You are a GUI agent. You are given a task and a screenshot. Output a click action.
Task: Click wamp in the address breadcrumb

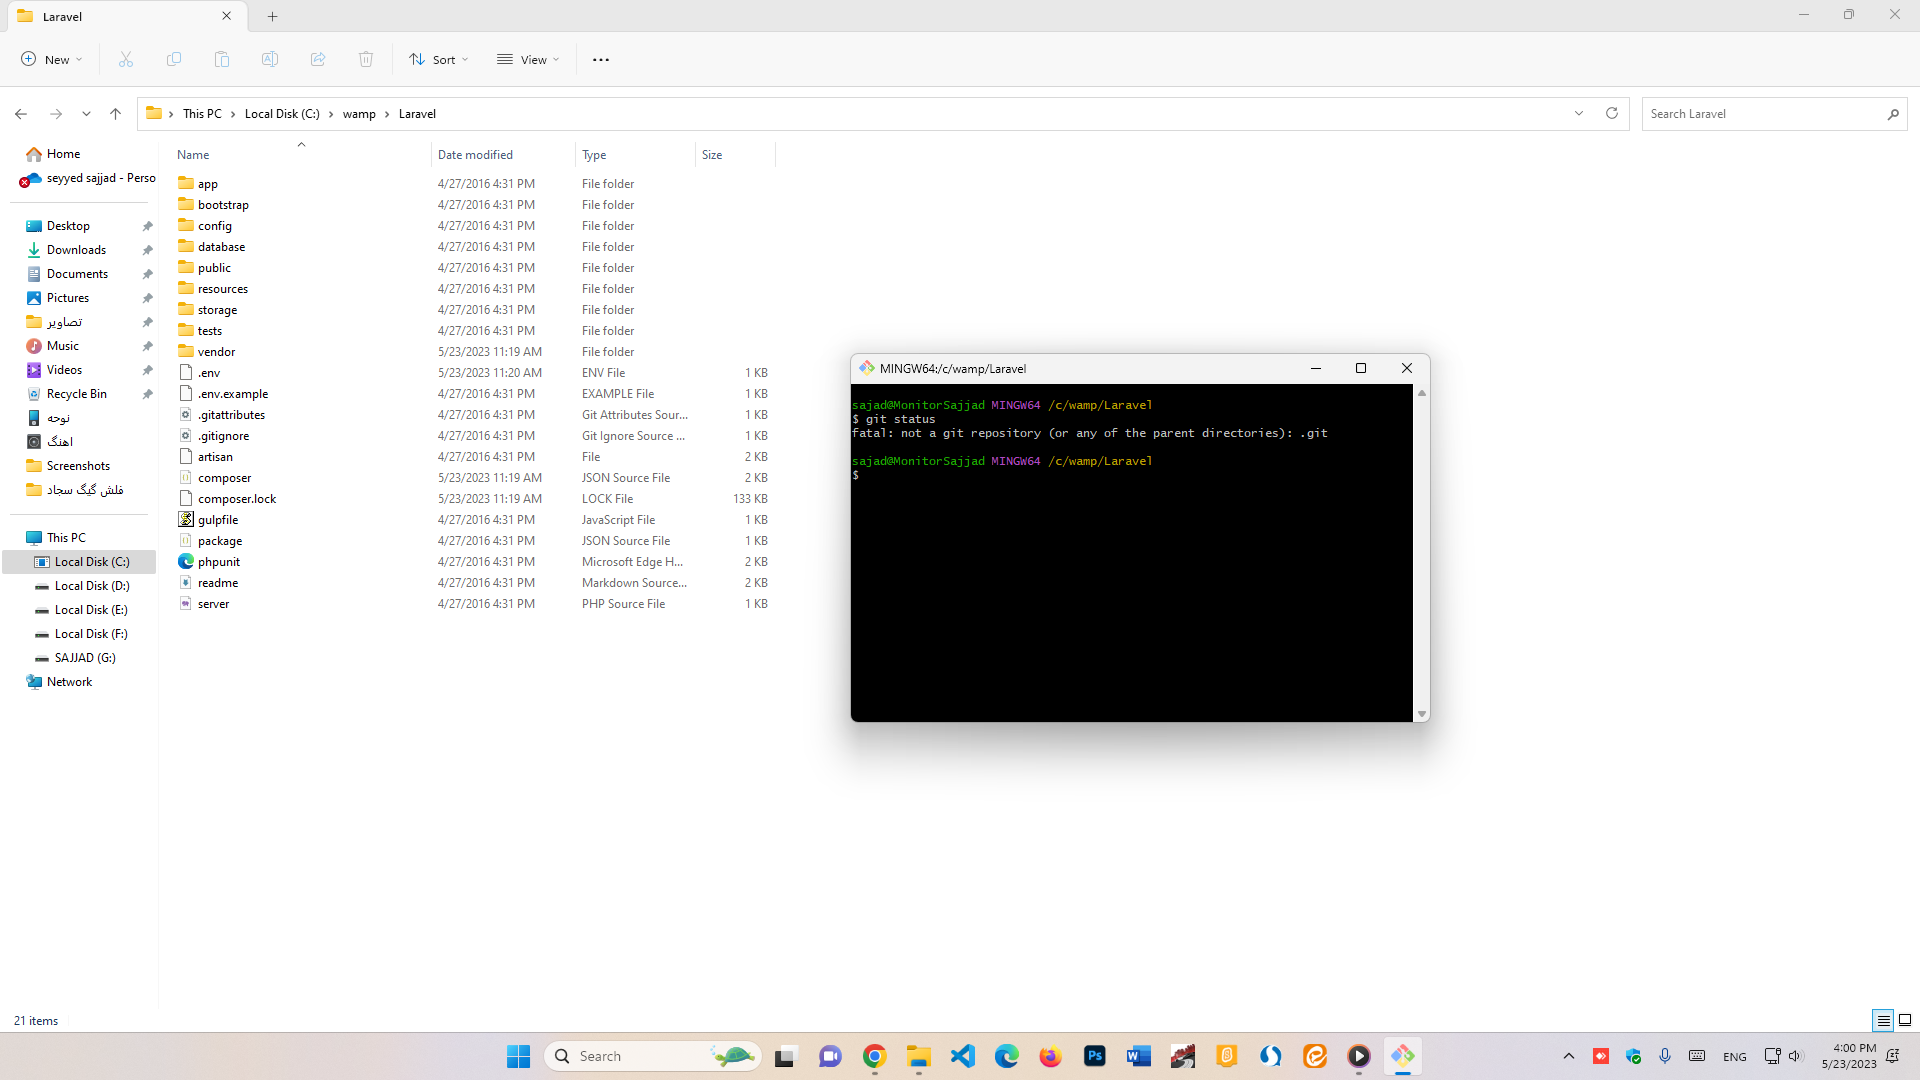tap(359, 114)
